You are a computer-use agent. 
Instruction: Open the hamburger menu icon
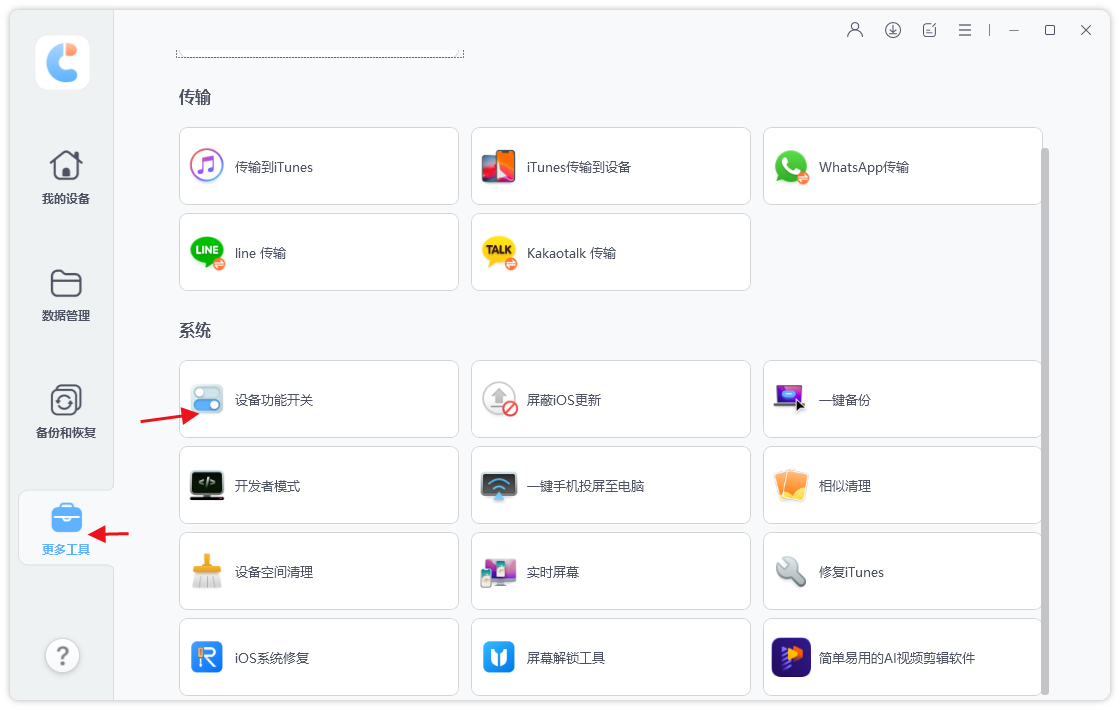[965, 30]
